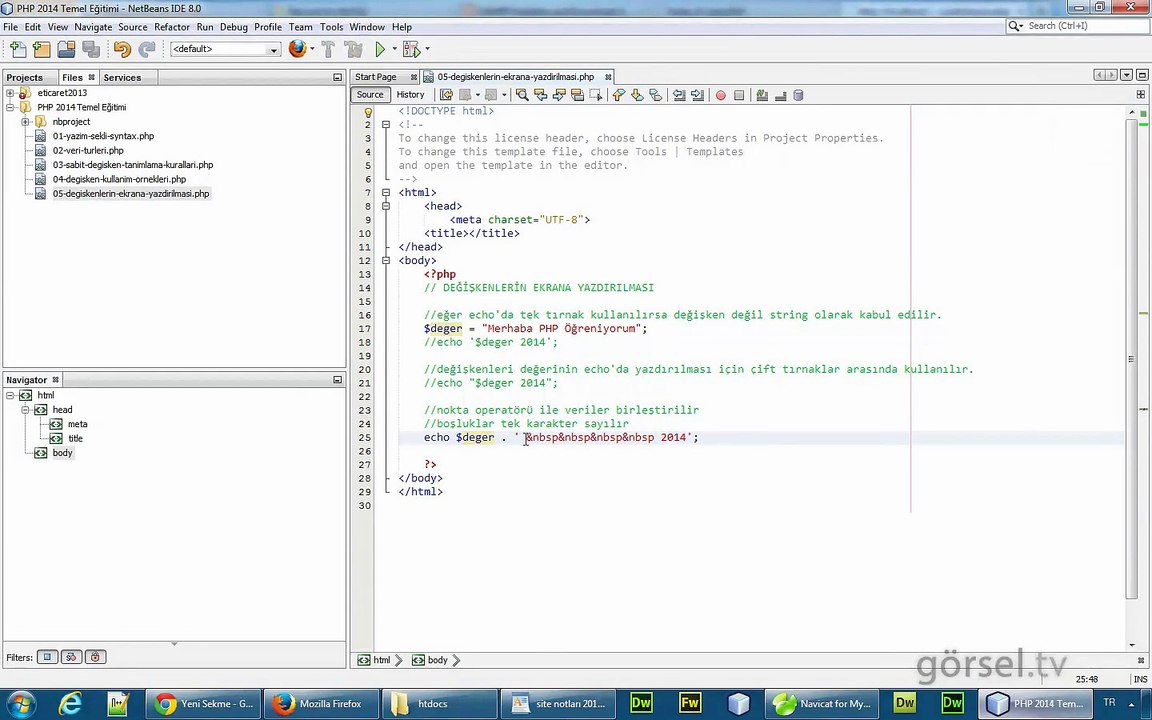Image resolution: width=1152 pixels, height=720 pixels.
Task: Run the project with the green play icon
Action: 380,49
